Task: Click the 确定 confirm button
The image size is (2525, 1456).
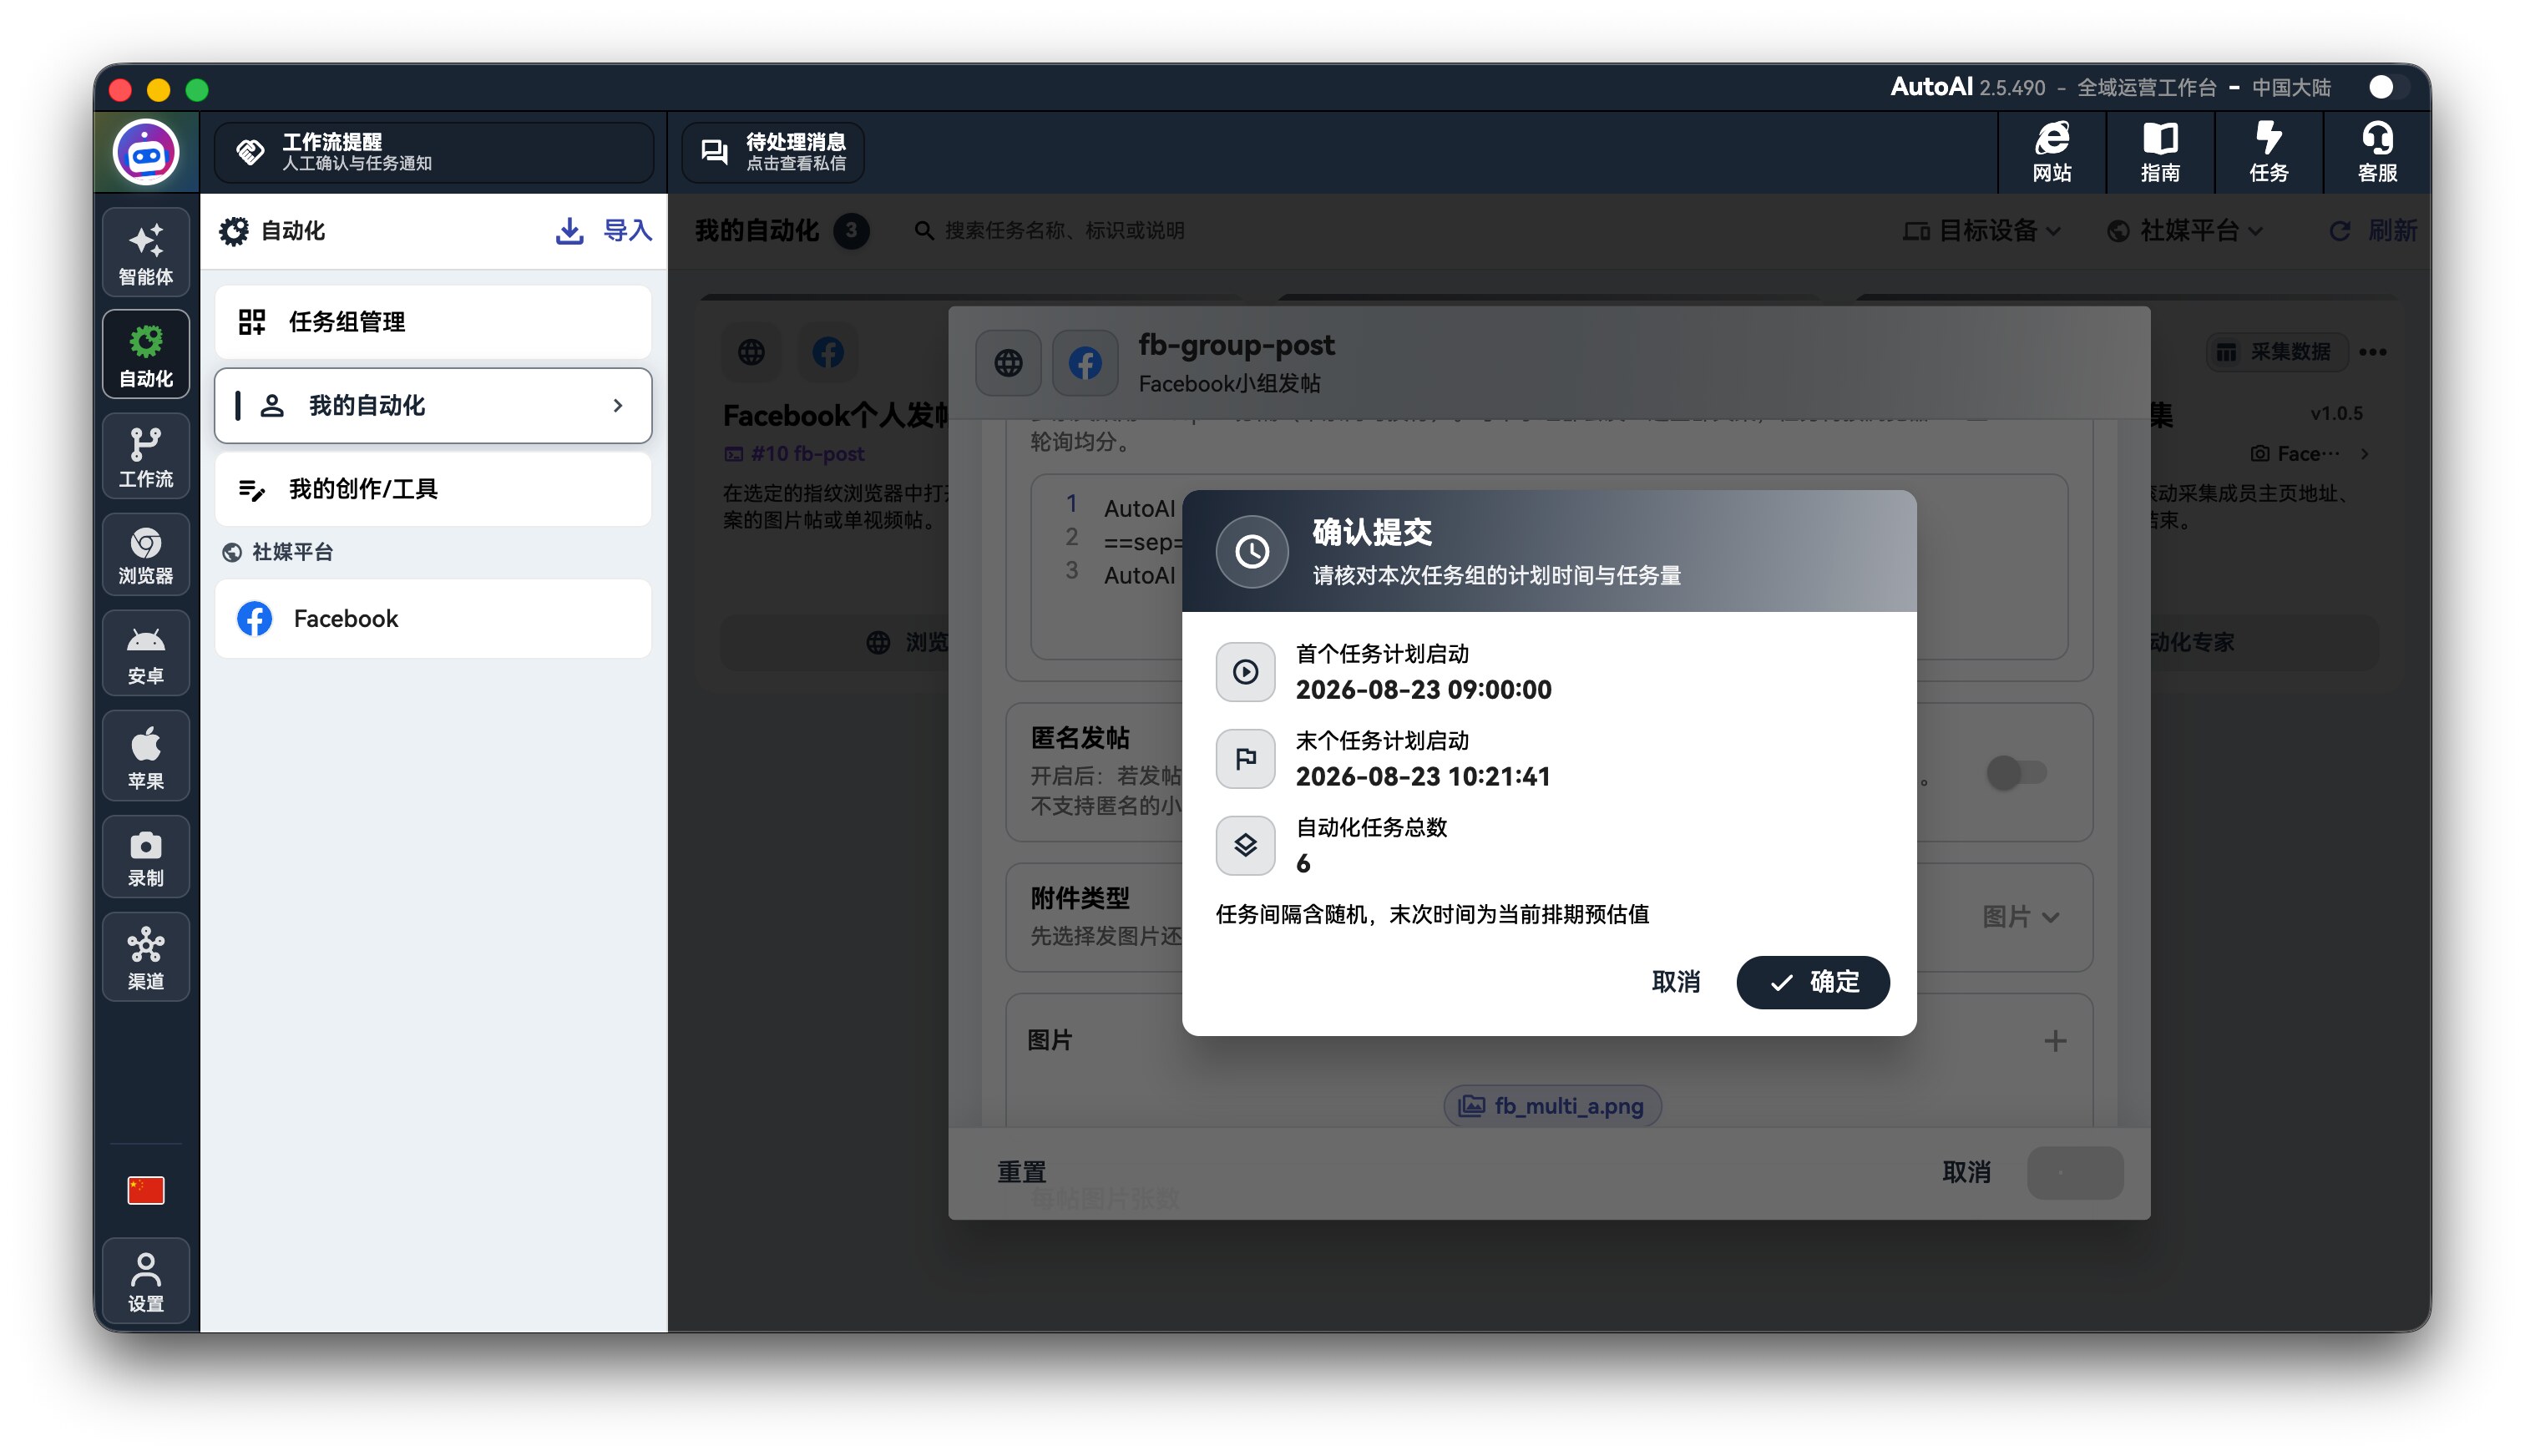Action: [1813, 982]
